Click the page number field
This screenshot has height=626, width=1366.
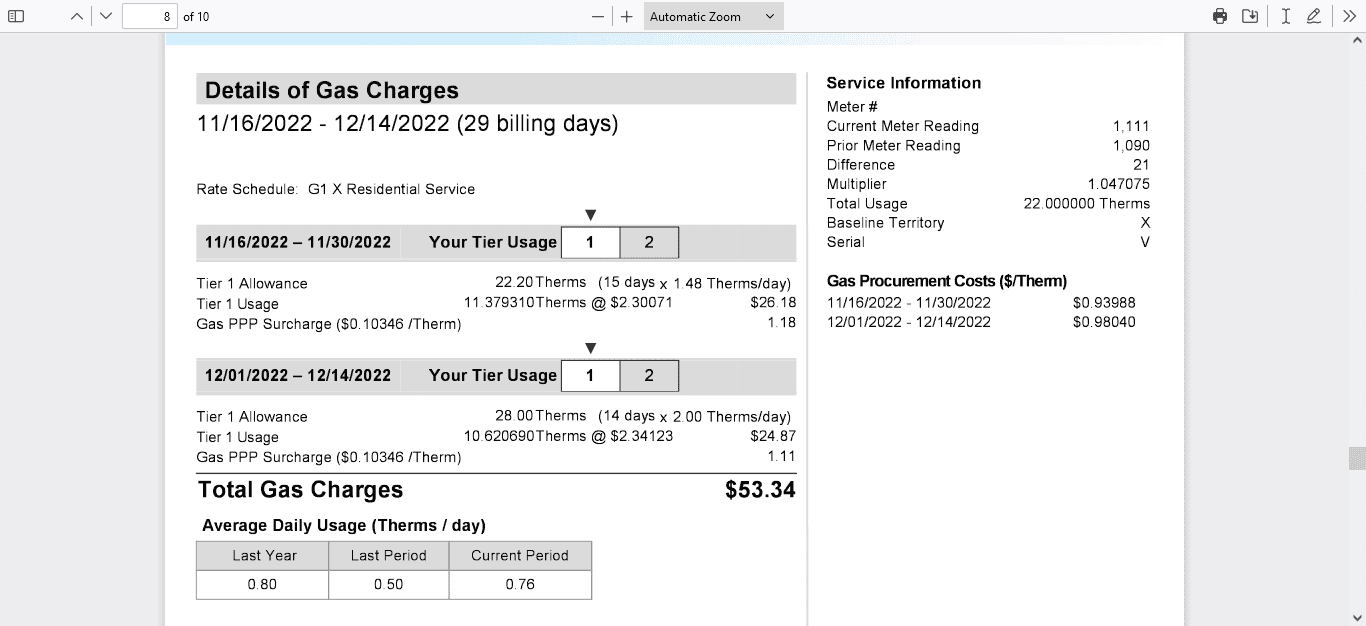click(x=150, y=16)
